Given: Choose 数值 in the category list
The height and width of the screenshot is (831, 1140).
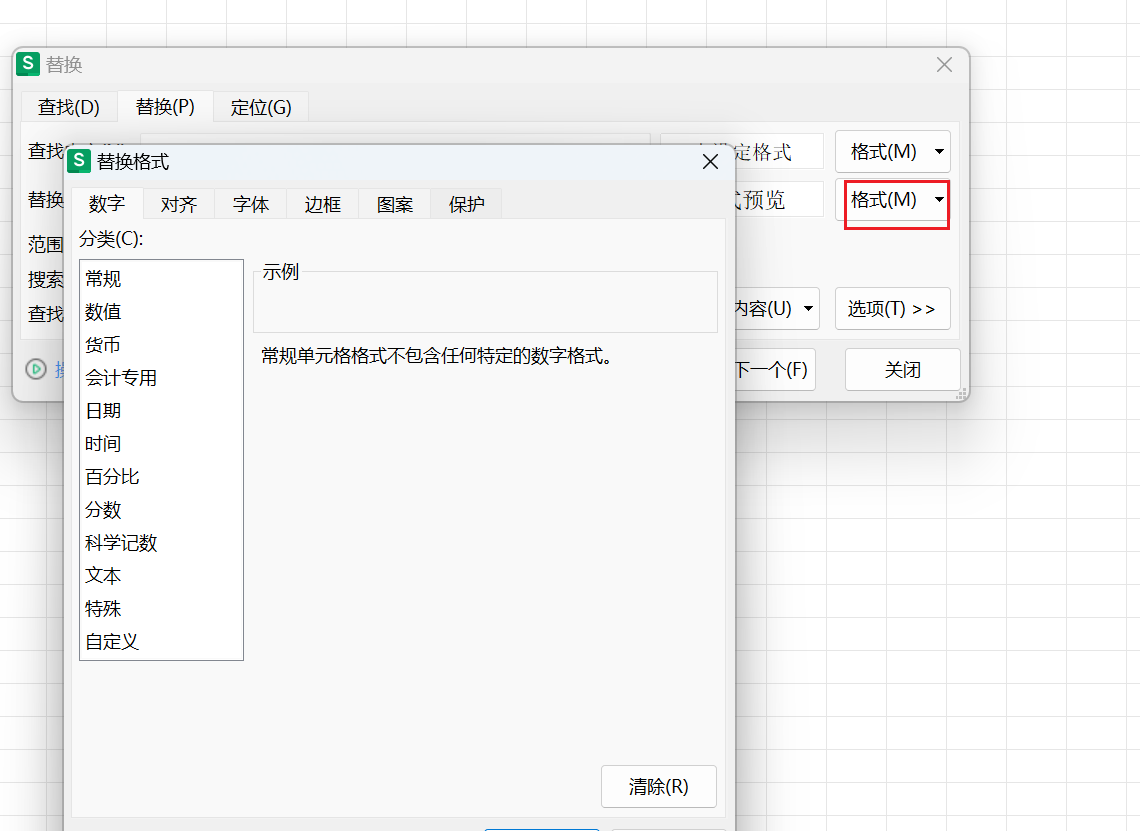Looking at the screenshot, I should point(103,312).
